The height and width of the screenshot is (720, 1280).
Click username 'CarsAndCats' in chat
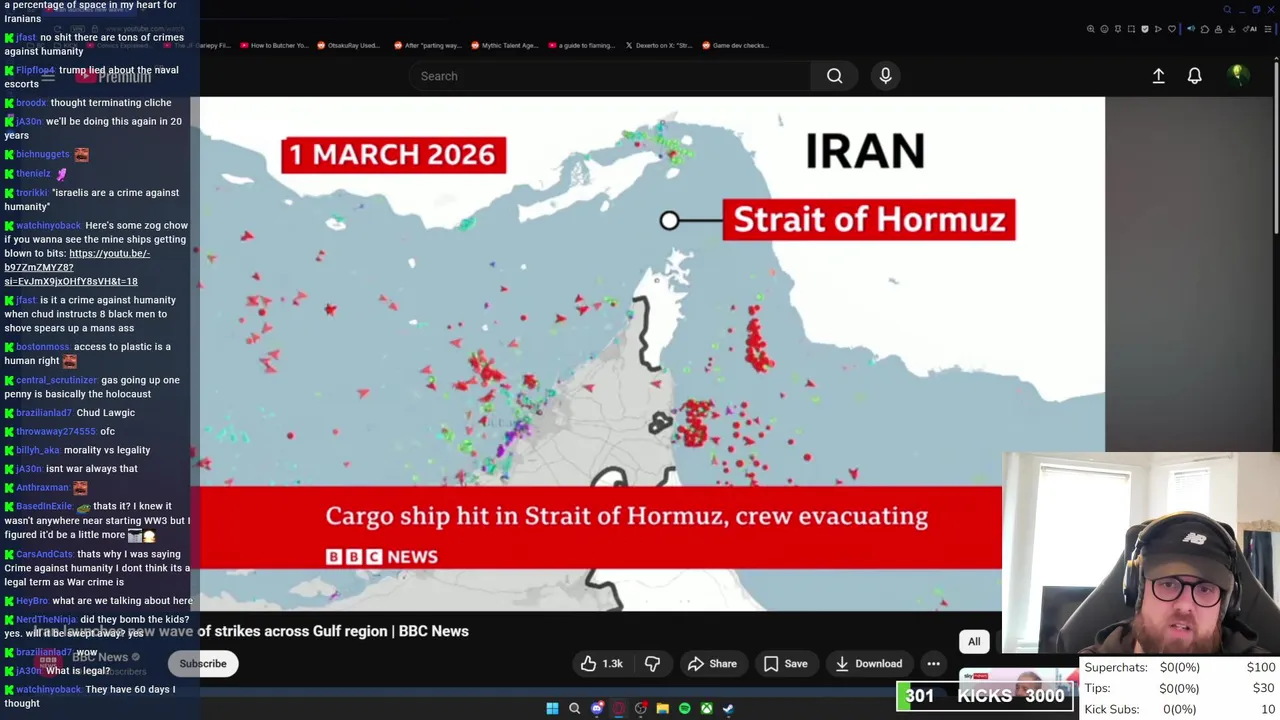45,554
